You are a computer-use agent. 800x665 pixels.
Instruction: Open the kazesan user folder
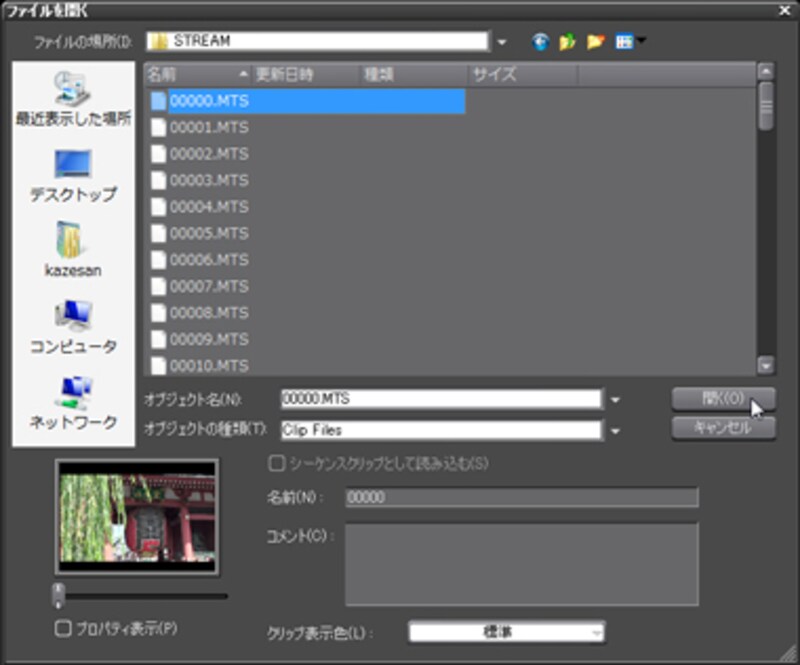pyautogui.click(x=73, y=252)
